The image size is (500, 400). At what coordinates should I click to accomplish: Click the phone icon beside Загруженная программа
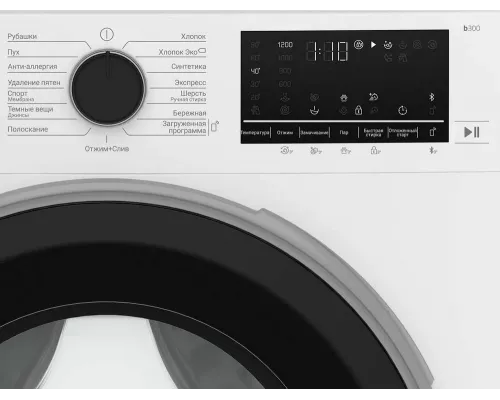(x=215, y=126)
